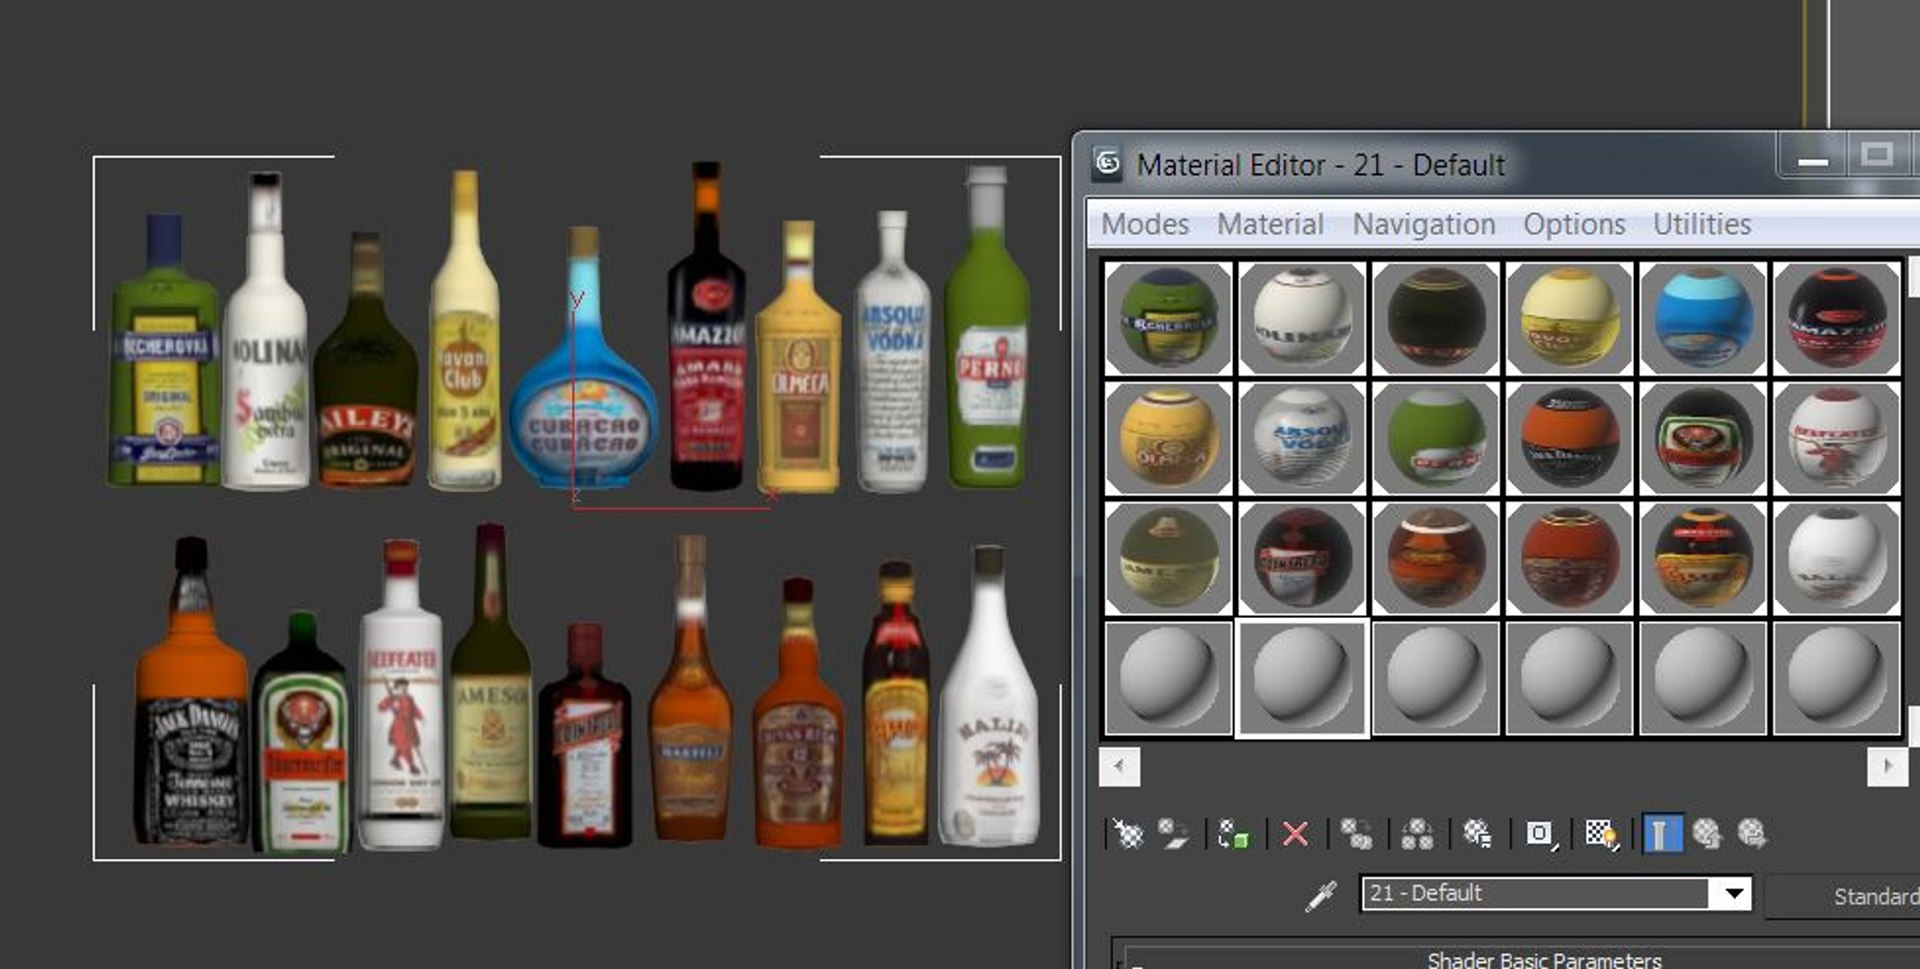Click the Put to Library icon
This screenshot has height=969, width=1920.
[1477, 833]
